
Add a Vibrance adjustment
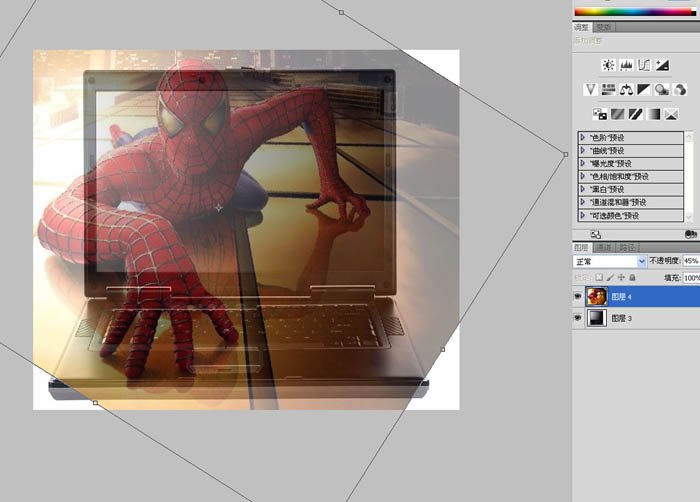click(591, 89)
